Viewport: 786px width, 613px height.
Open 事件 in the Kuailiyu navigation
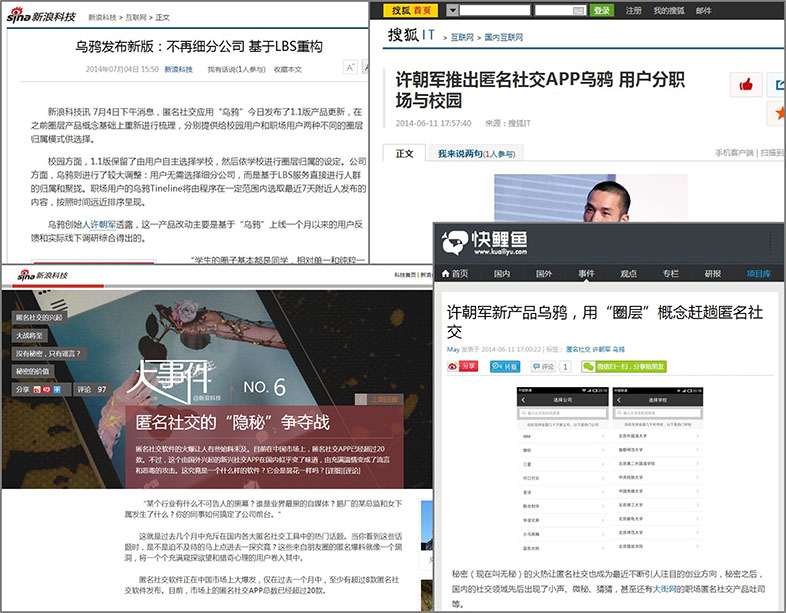tap(586, 273)
